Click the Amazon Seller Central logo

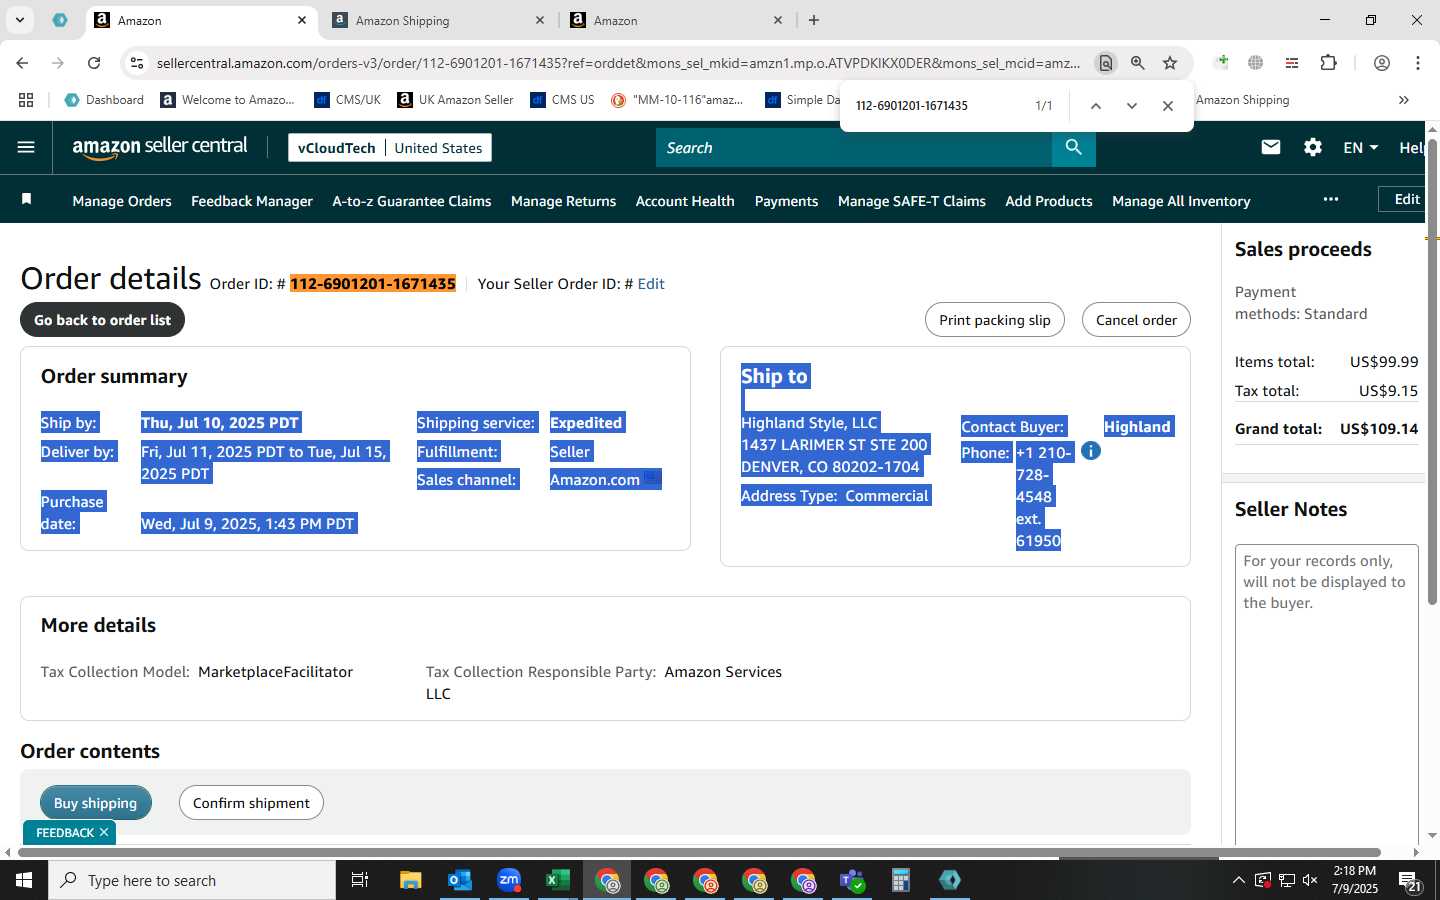click(160, 147)
